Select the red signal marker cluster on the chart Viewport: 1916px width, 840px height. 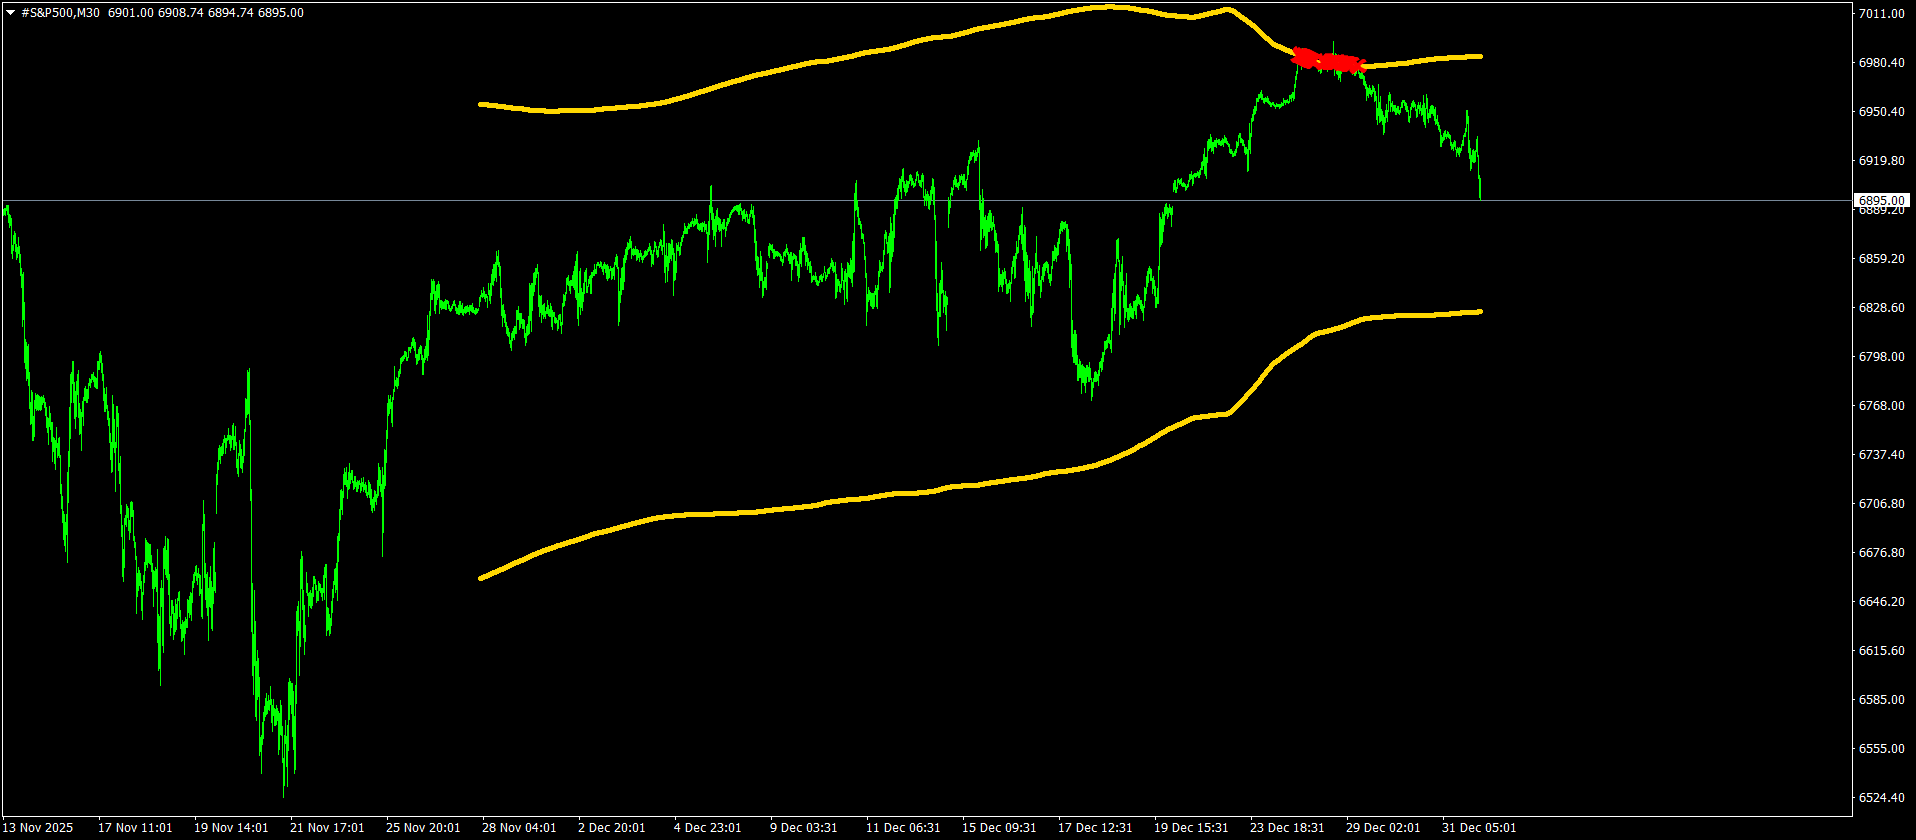tap(1328, 60)
